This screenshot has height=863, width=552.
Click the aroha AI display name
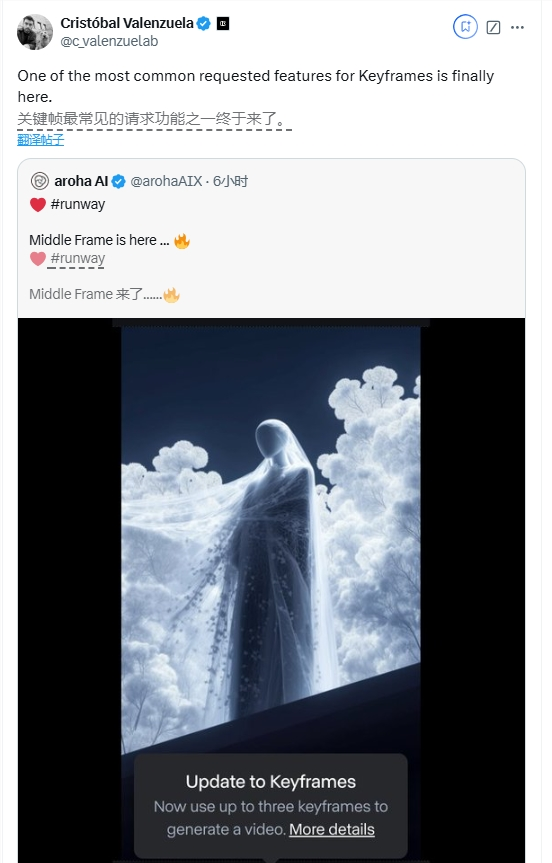tap(81, 181)
